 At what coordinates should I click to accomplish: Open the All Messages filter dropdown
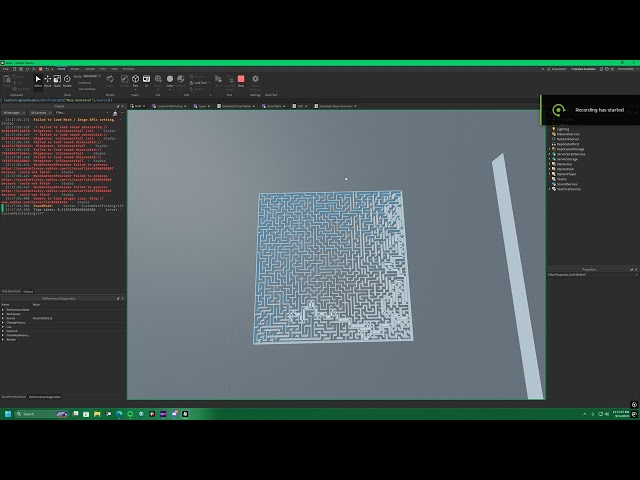click(14, 113)
